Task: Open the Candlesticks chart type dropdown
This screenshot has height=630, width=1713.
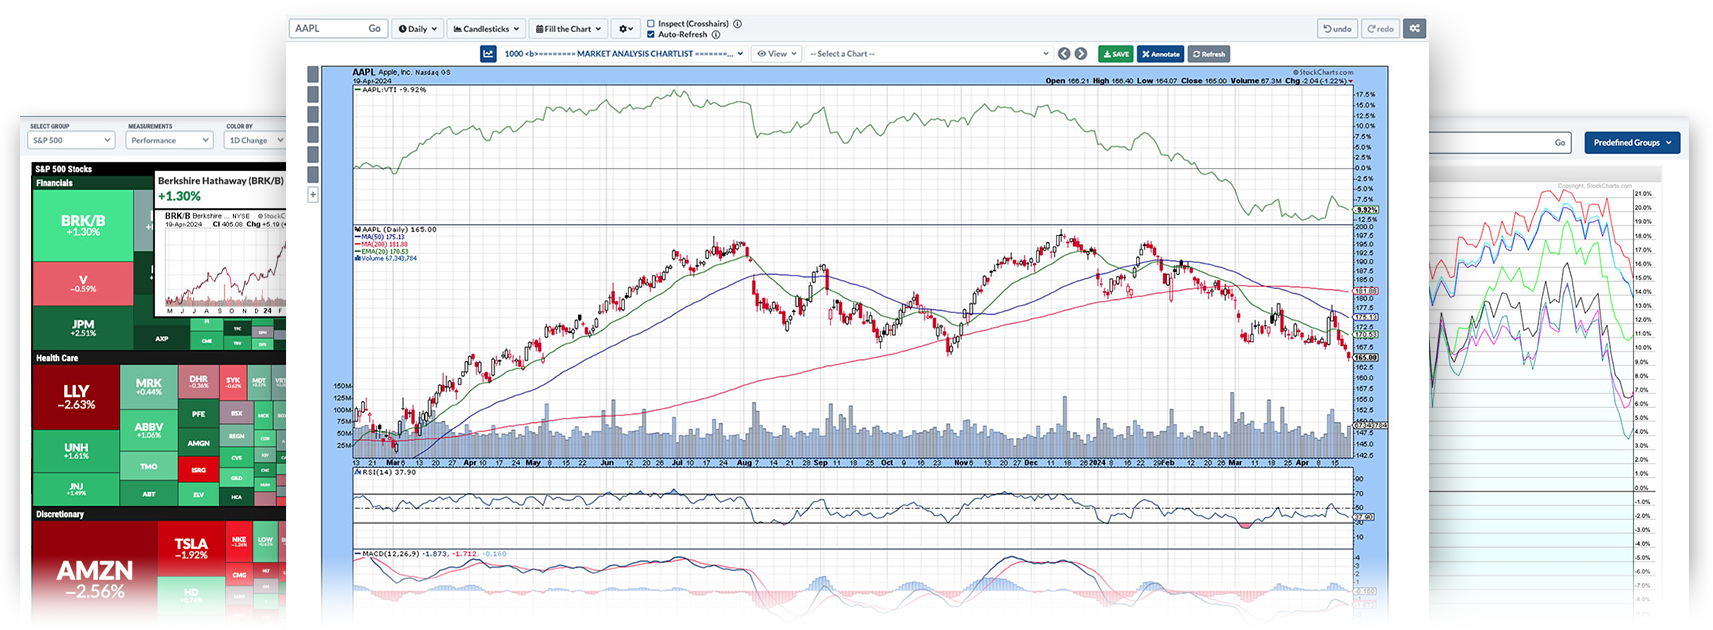Action: click(487, 29)
